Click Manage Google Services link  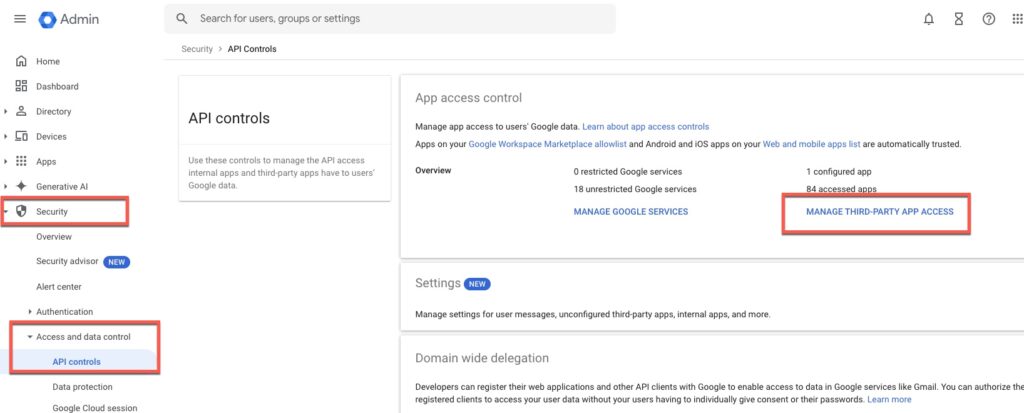pos(631,212)
